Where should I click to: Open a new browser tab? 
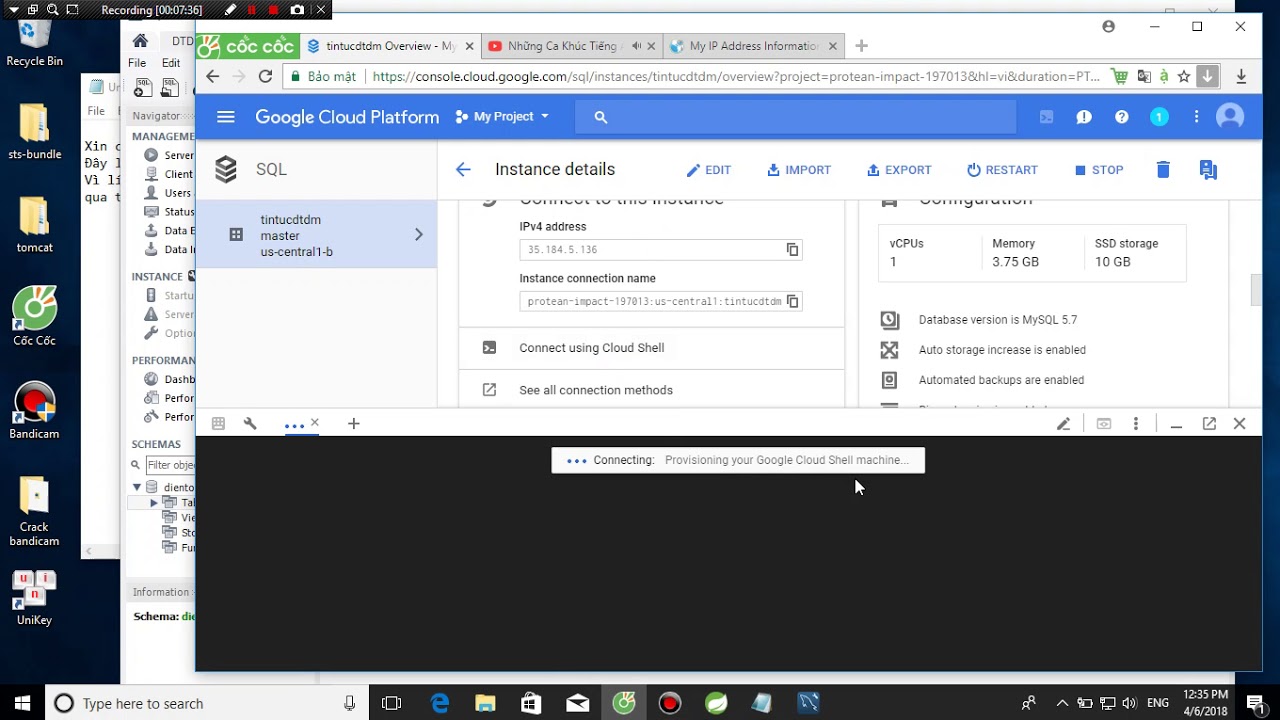coord(861,46)
